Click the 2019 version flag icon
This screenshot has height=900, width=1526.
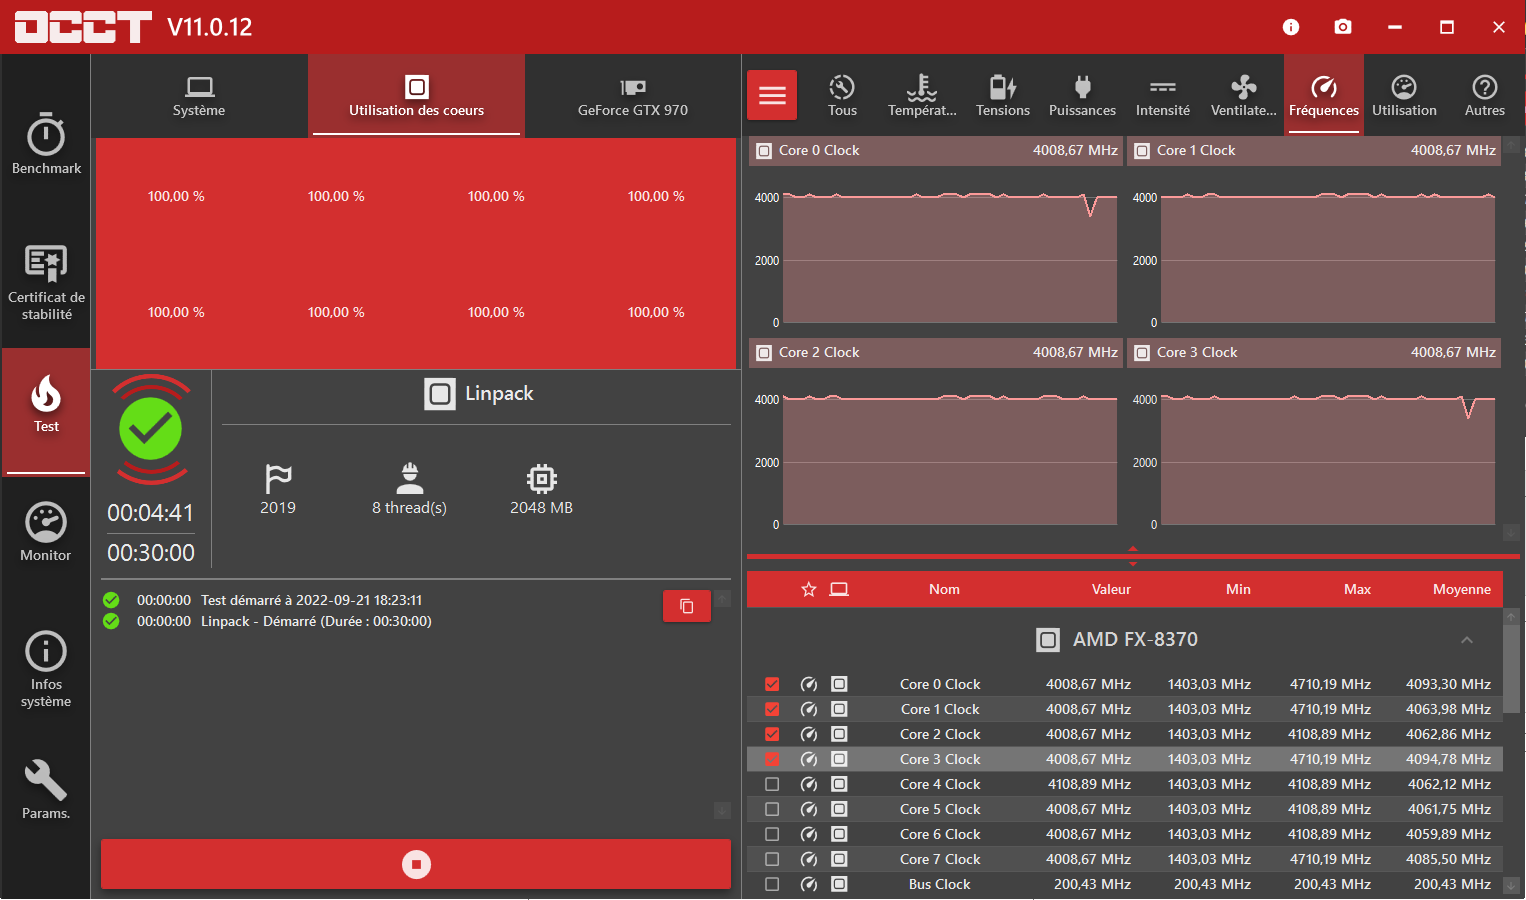tap(278, 478)
